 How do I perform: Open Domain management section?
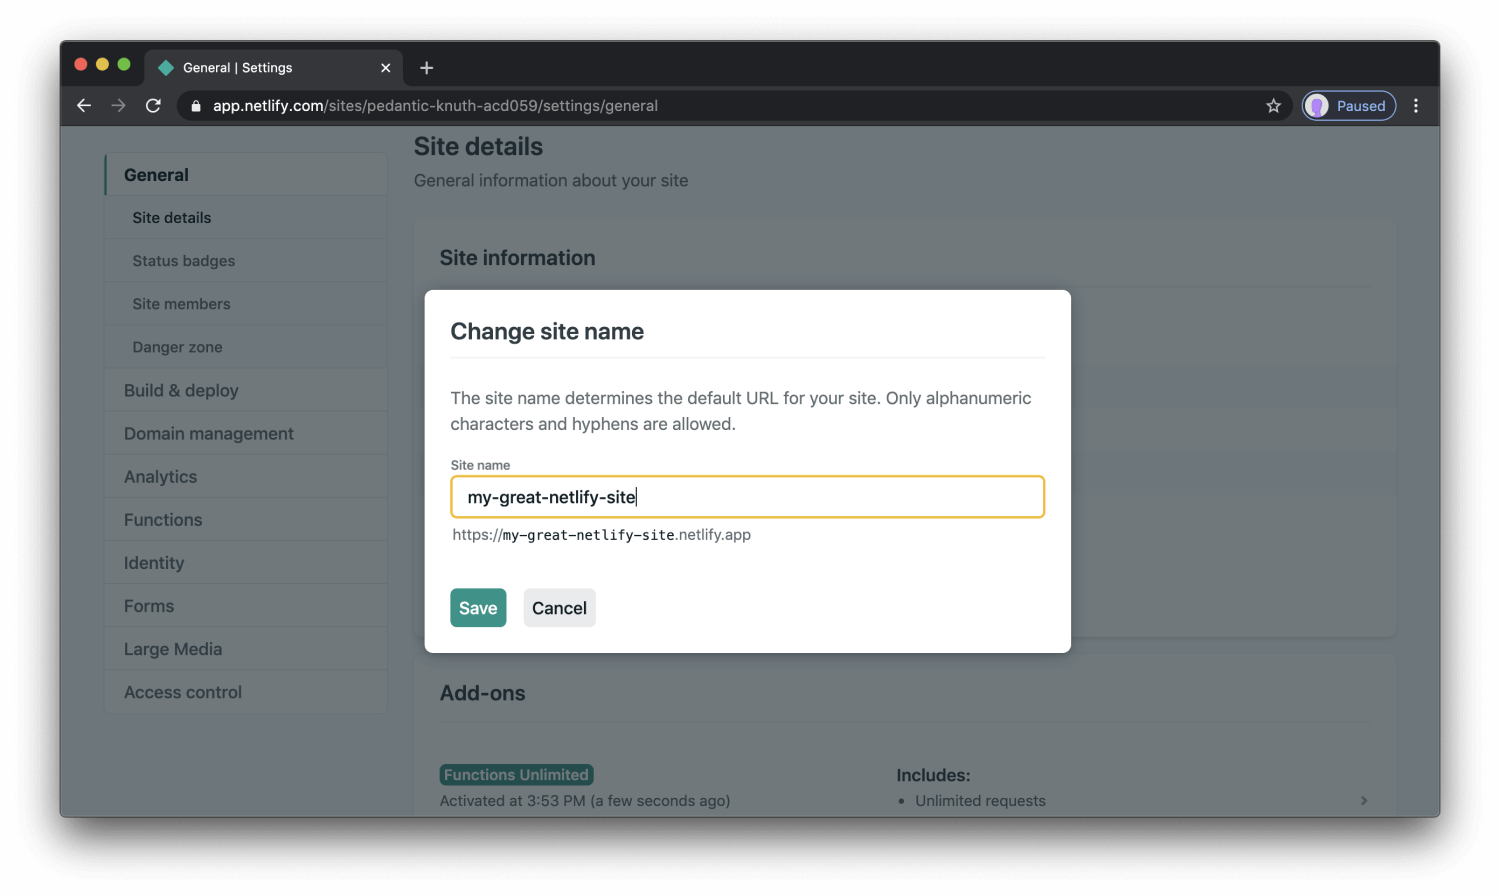(x=208, y=434)
